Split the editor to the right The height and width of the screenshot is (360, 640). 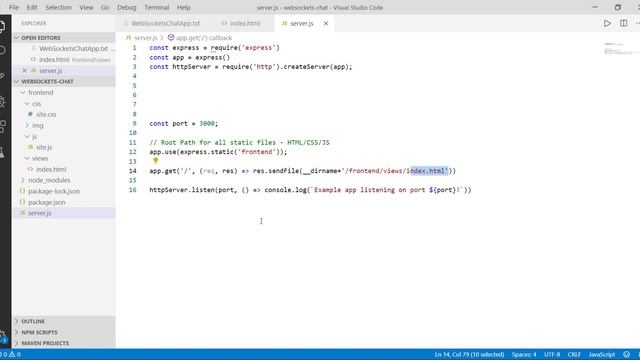click(624, 23)
